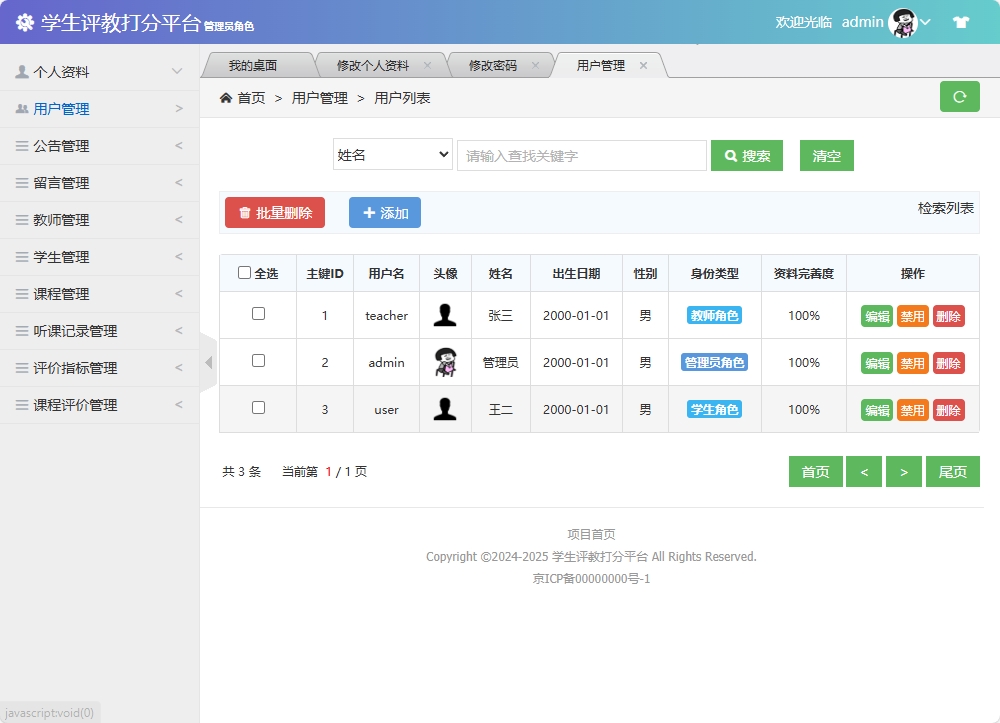Check the checkbox for user admin
1000x723 pixels.
click(257, 362)
